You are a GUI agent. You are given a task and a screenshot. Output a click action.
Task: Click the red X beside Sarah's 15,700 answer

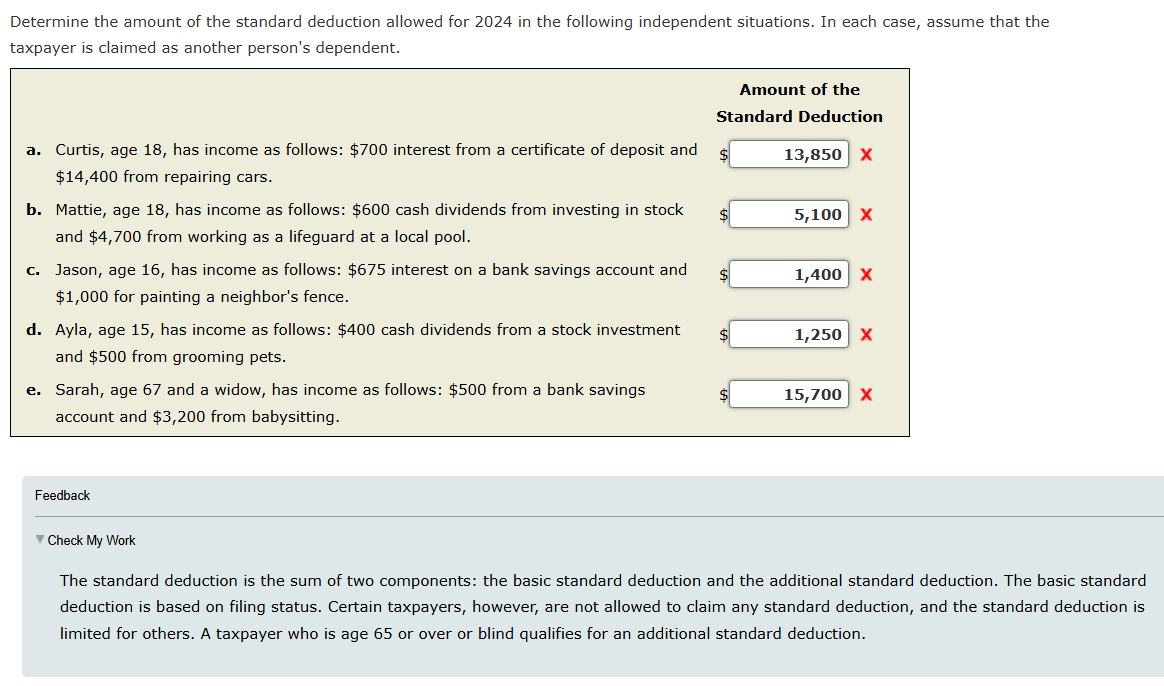point(866,394)
